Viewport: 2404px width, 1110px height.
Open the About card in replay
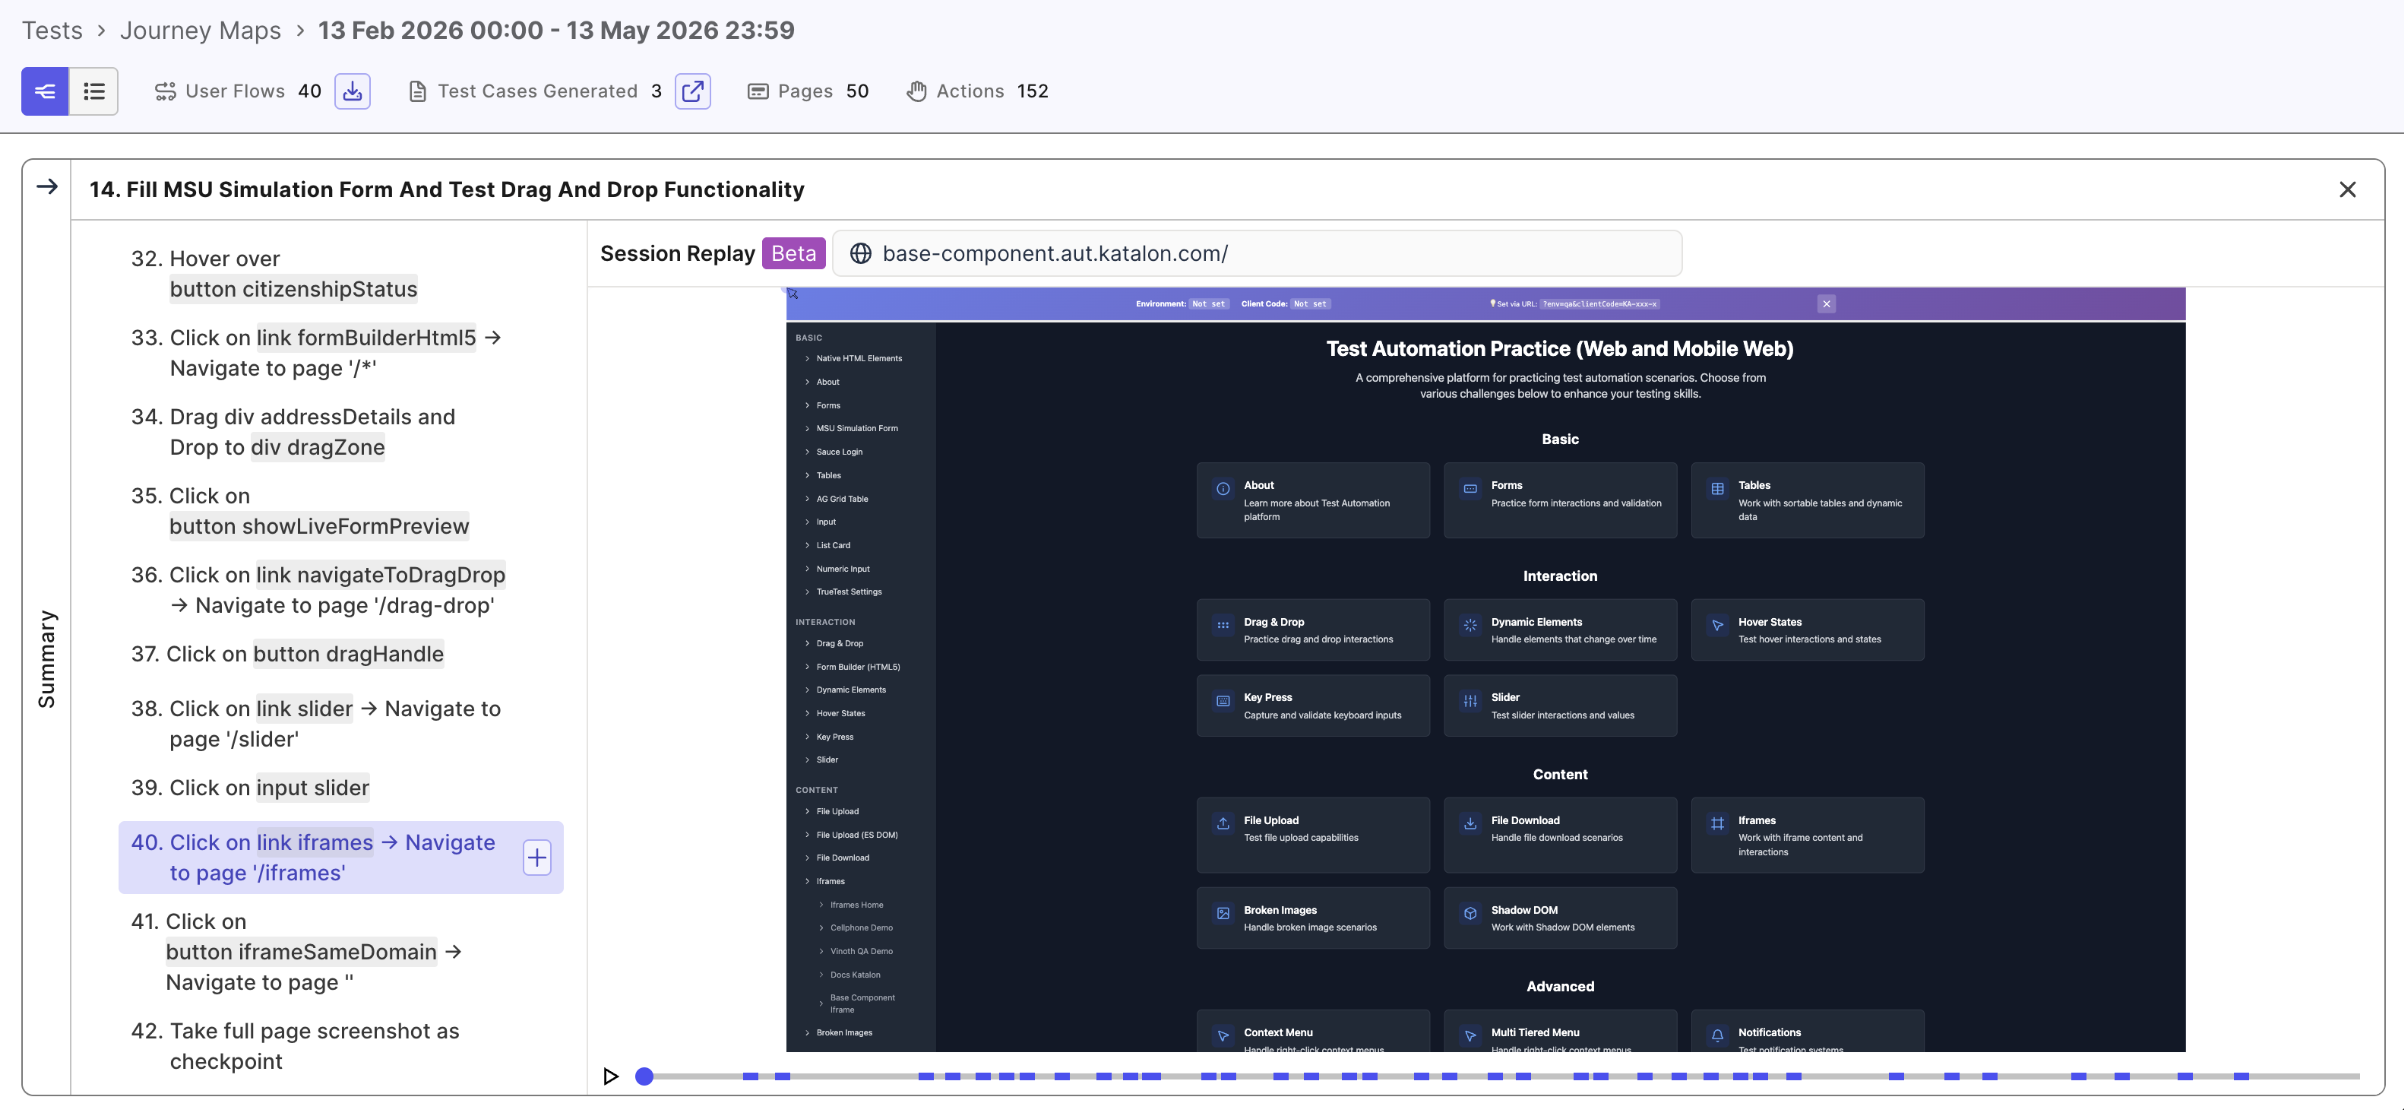pyautogui.click(x=1313, y=500)
